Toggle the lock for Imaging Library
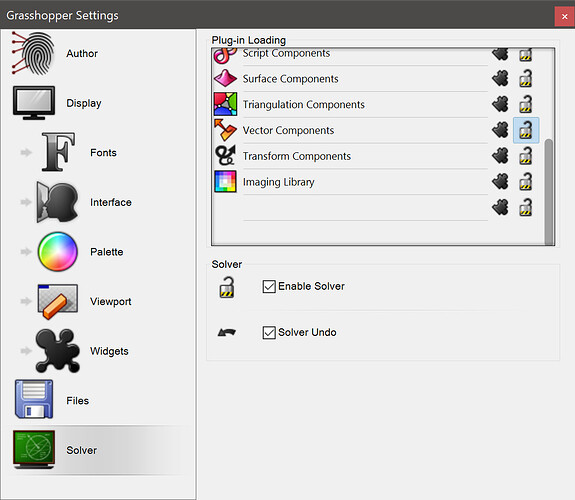575x500 pixels. click(525, 182)
